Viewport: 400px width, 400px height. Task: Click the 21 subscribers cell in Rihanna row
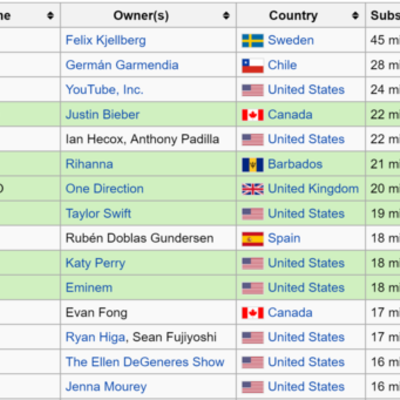click(383, 164)
